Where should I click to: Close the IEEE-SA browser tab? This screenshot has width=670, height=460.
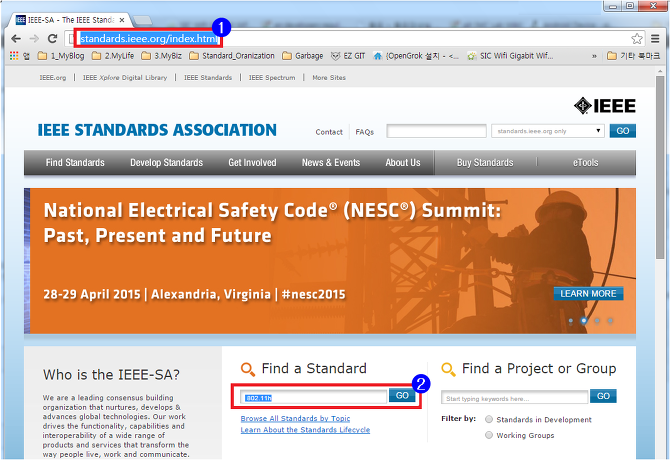[x=122, y=20]
